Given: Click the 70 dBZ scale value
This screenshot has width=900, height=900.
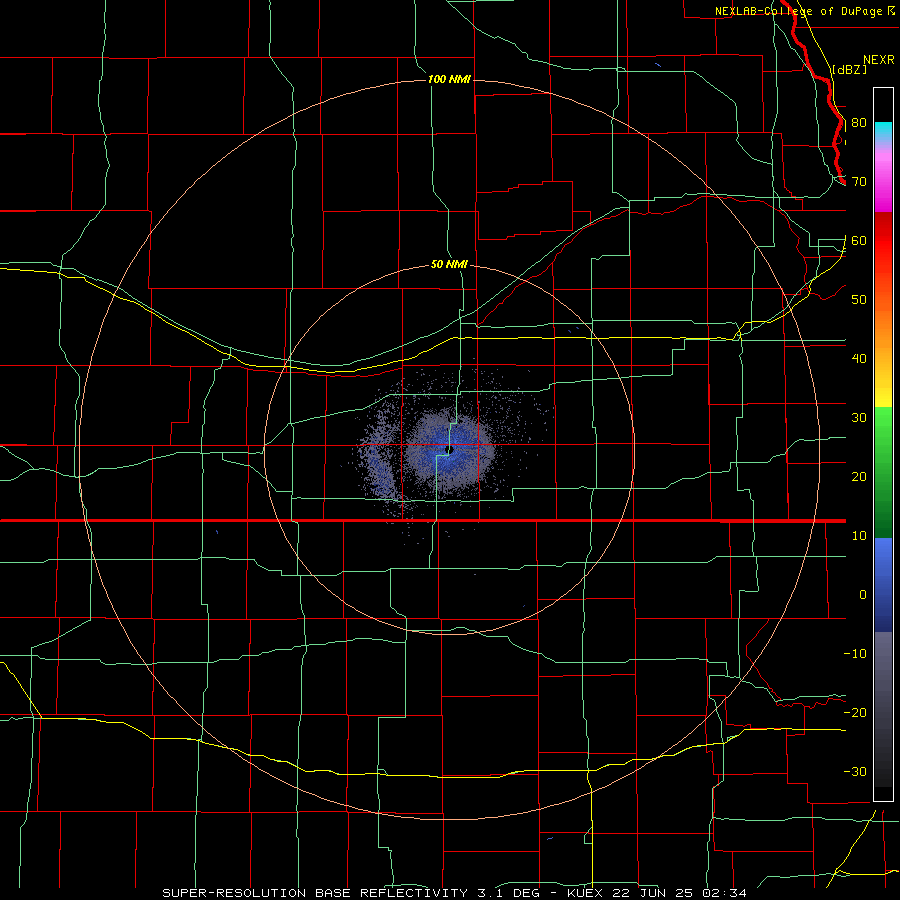Looking at the screenshot, I should pos(859,182).
